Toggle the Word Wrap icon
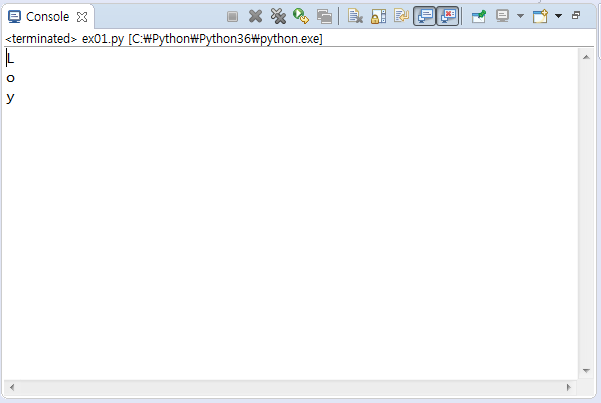The image size is (601, 403). (x=401, y=16)
